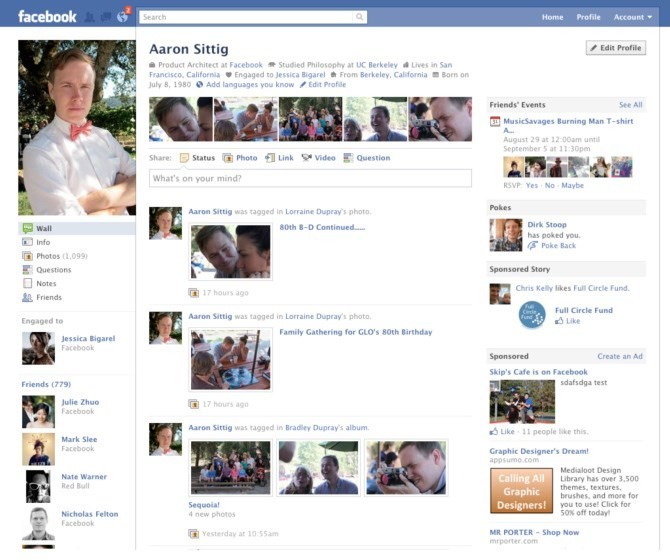Type in What's on your mind box
Screen dimensions: 670x560
tap(310, 178)
